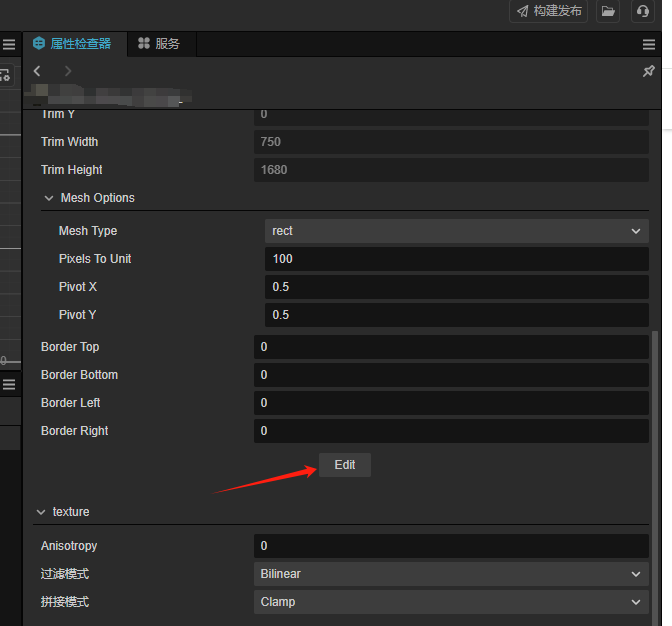Click the Mesh Type label

click(x=88, y=231)
